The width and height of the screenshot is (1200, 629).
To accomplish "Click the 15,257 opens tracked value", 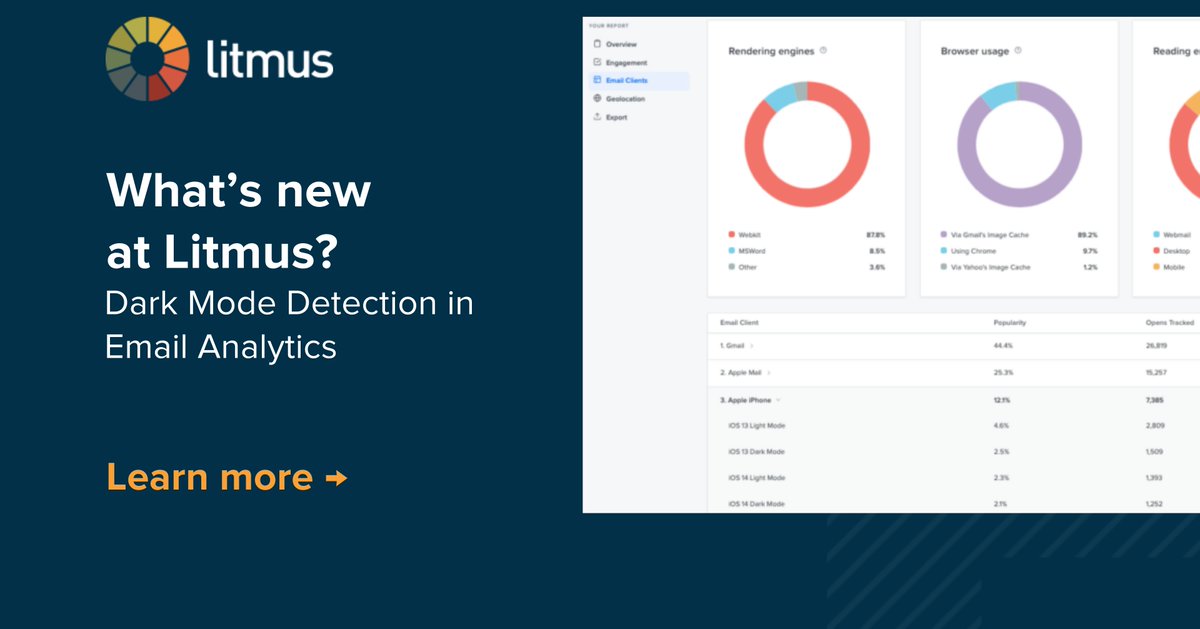I will pos(1157,373).
